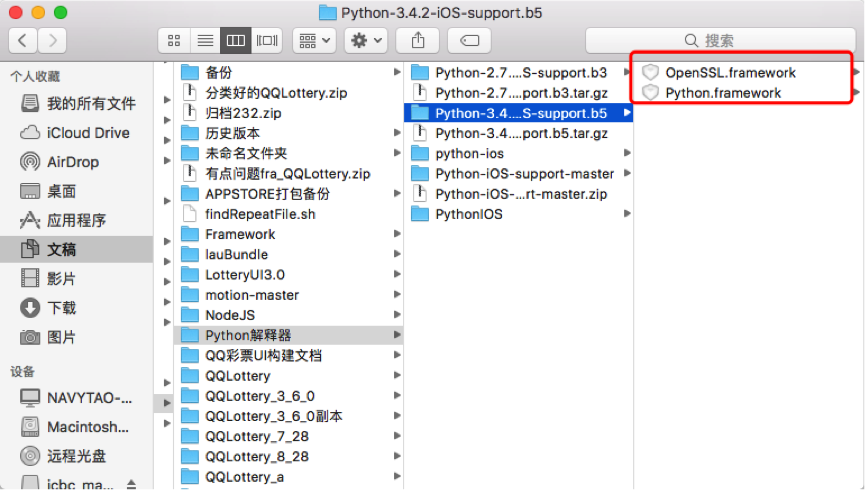The width and height of the screenshot is (865, 490).
Task: Select 下载 in the sidebar
Action: point(77,307)
